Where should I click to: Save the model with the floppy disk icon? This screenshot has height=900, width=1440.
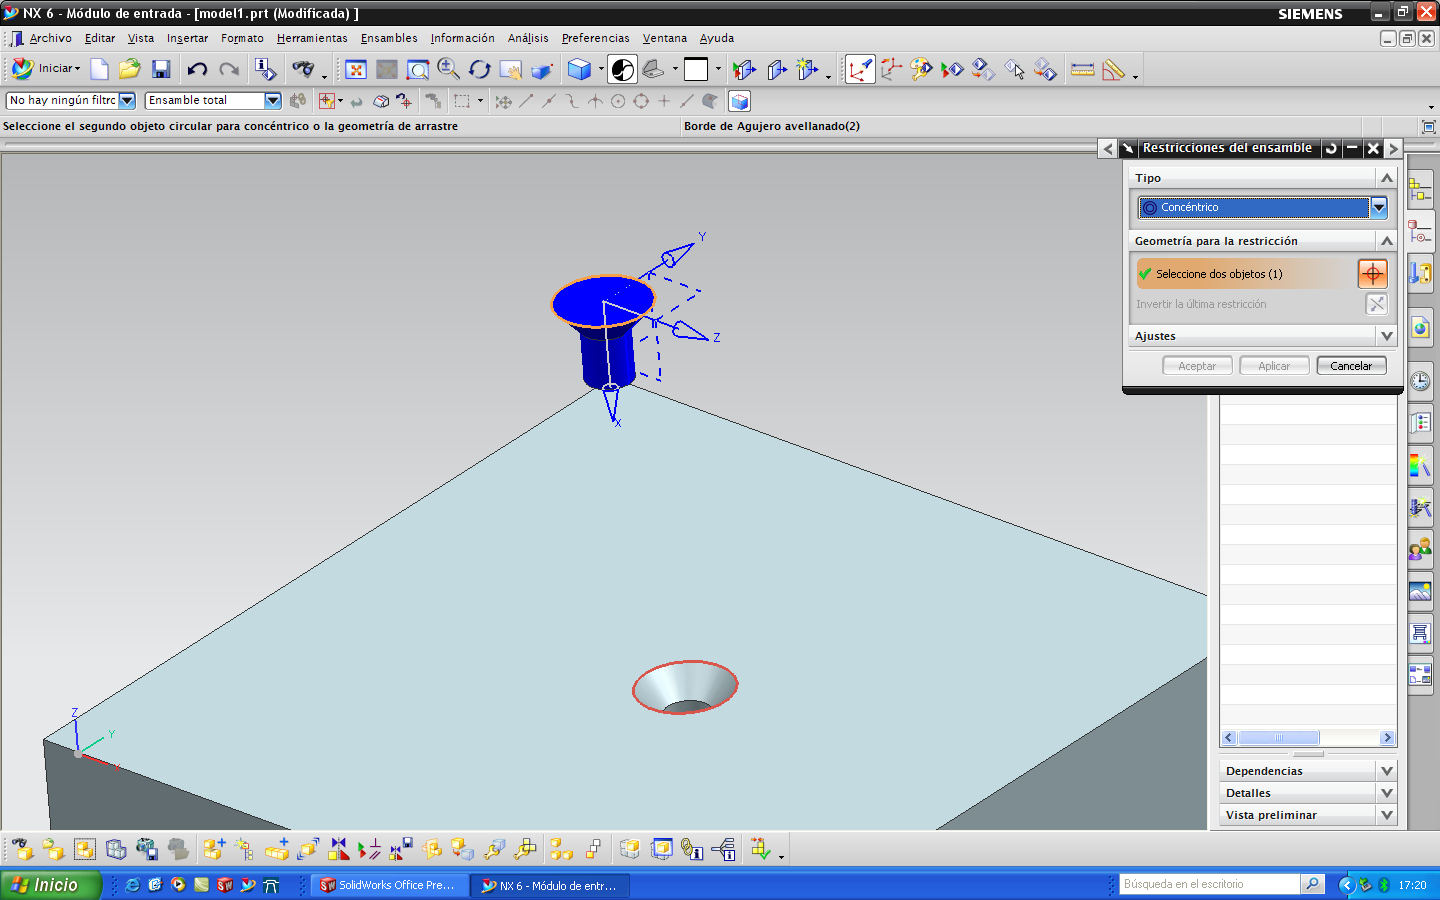(161, 69)
